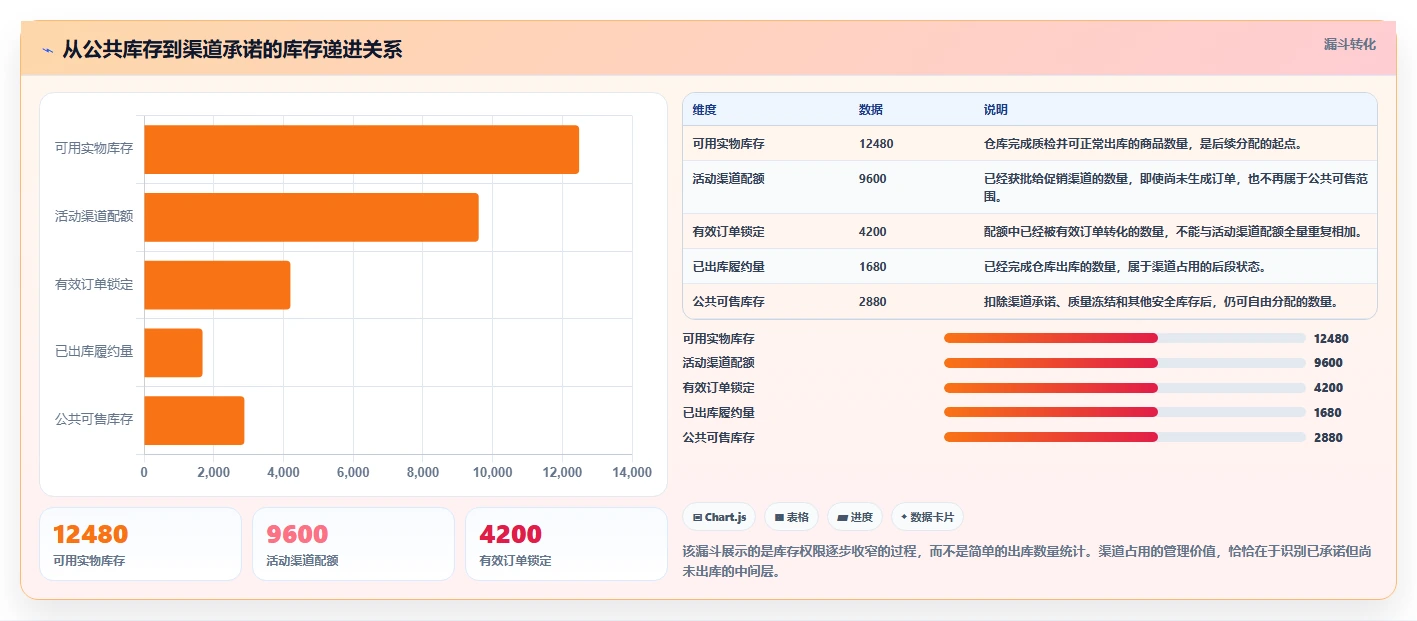Click the lightning icon beside the title
This screenshot has height=621, width=1417.
[47, 50]
